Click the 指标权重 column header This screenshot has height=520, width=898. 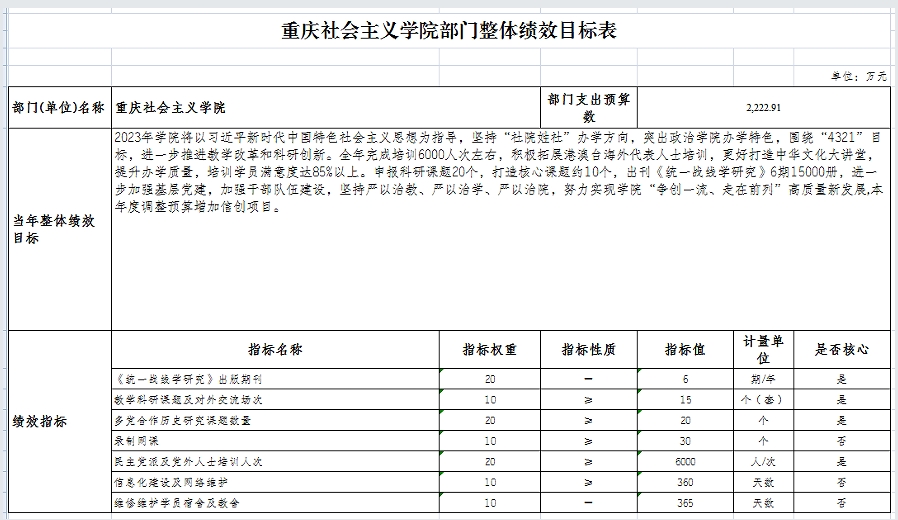pyautogui.click(x=490, y=349)
